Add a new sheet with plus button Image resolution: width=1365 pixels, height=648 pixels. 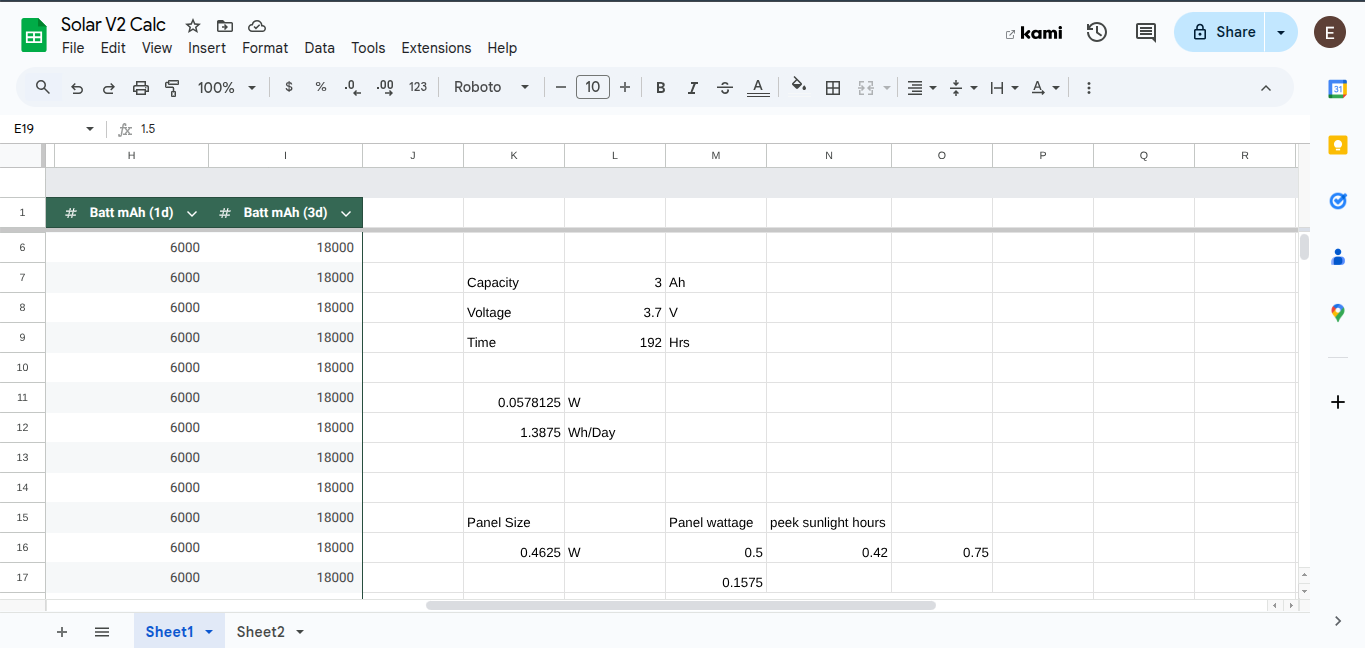pos(62,632)
